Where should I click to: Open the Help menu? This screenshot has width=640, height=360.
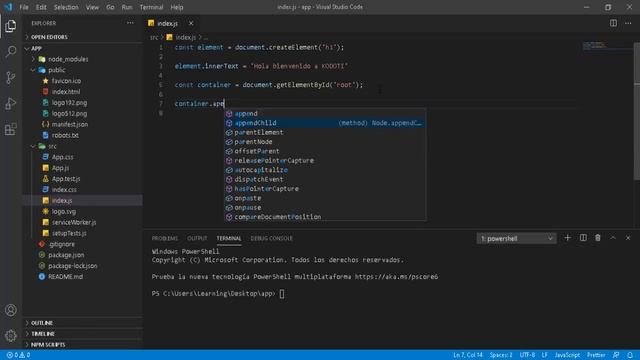(177, 7)
